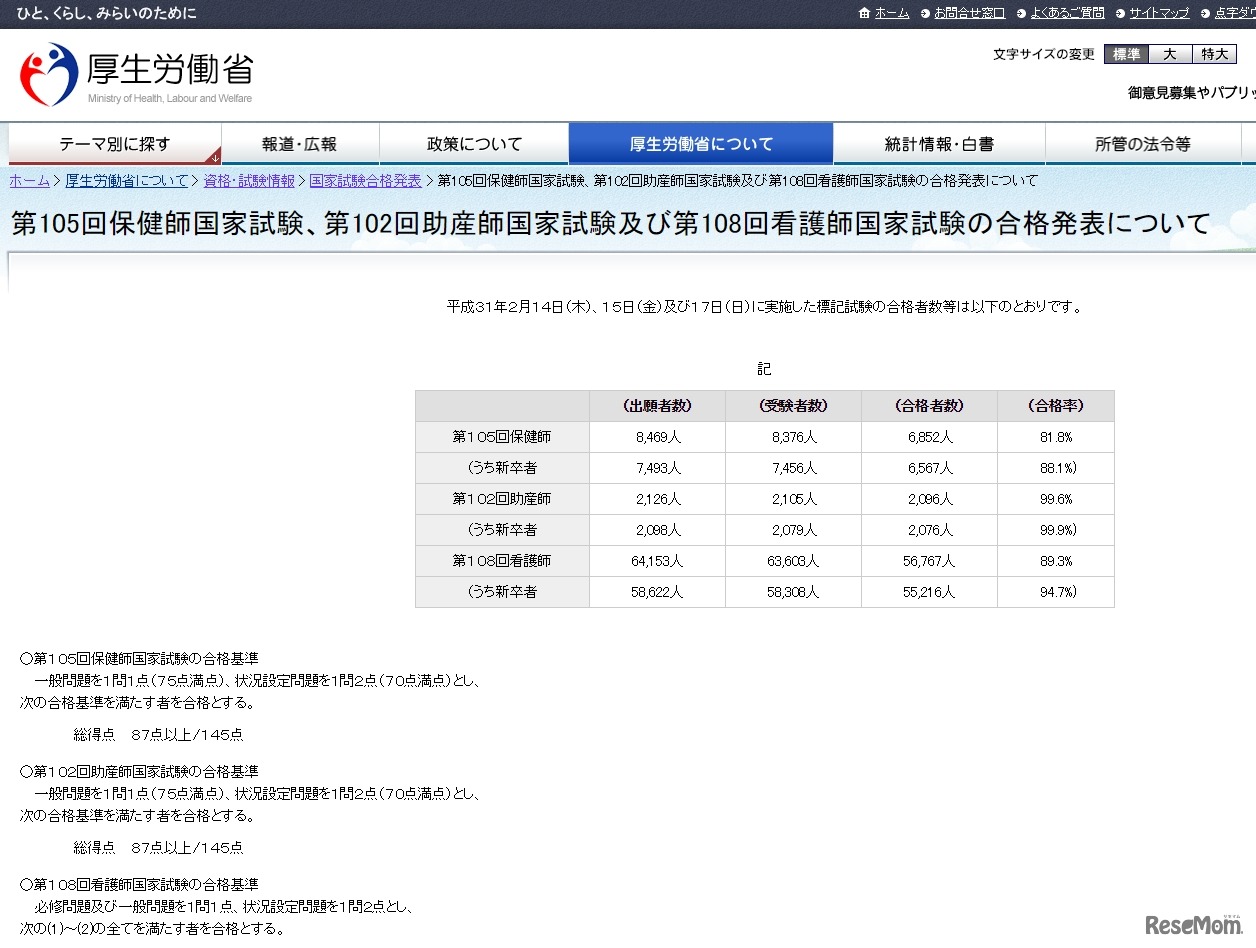Open the 報道・広報 section
Screen dimensions: 1256x948
pos(300,143)
